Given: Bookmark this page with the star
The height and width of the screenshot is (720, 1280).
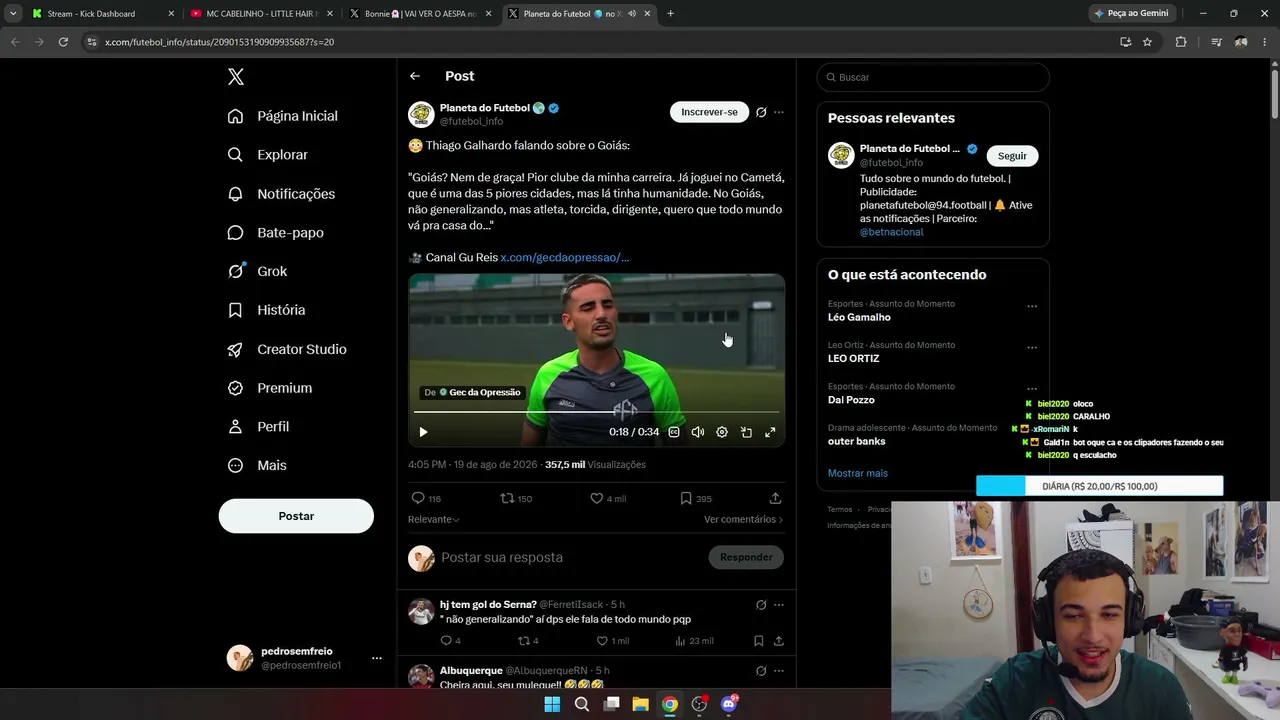Looking at the screenshot, I should pyautogui.click(x=1147, y=42).
